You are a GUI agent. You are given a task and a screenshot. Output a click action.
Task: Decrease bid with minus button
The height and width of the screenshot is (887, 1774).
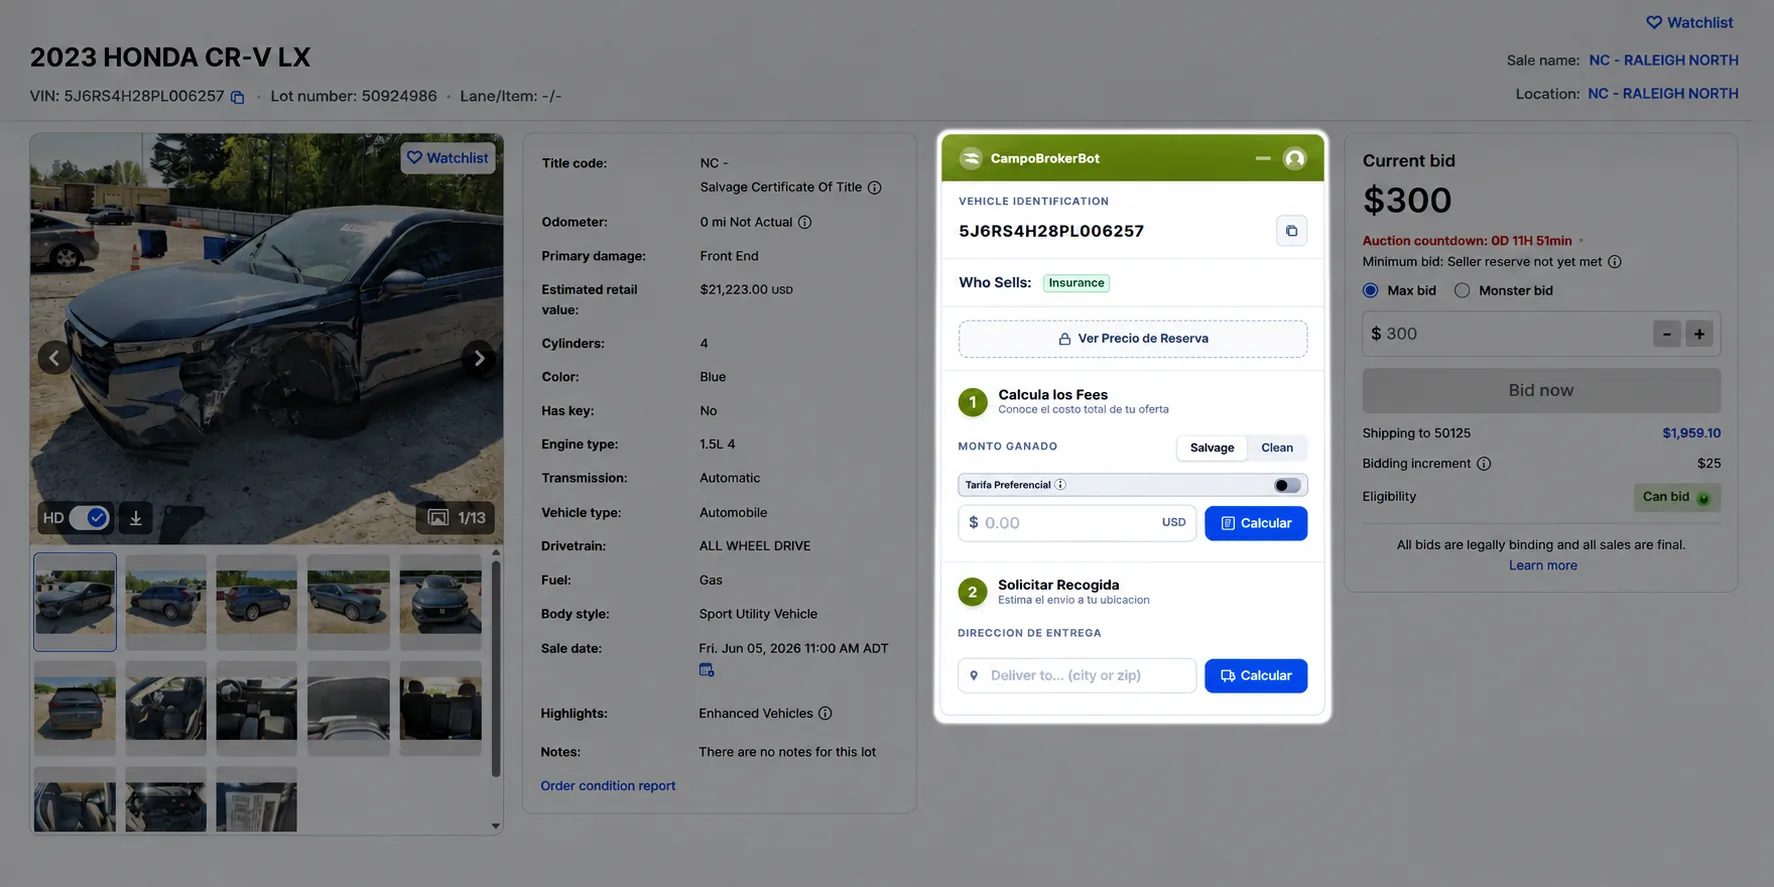point(1666,334)
